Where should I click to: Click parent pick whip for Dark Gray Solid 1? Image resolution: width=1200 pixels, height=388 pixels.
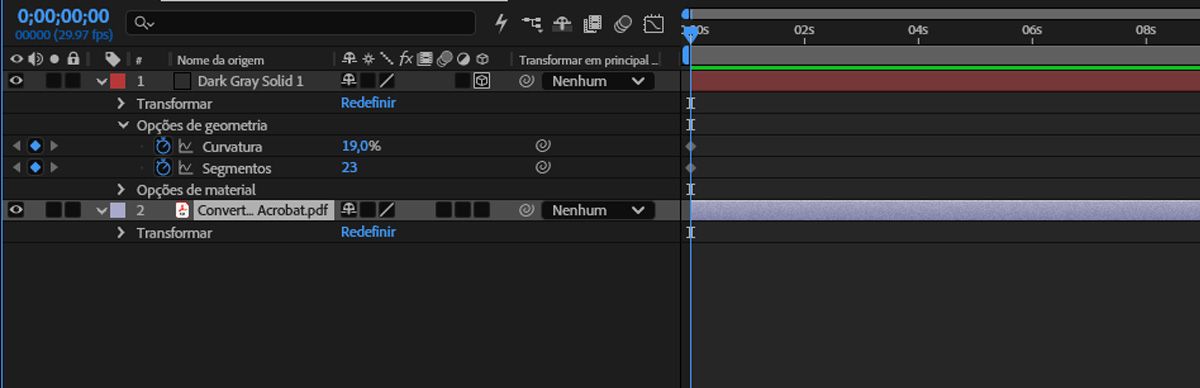click(526, 81)
